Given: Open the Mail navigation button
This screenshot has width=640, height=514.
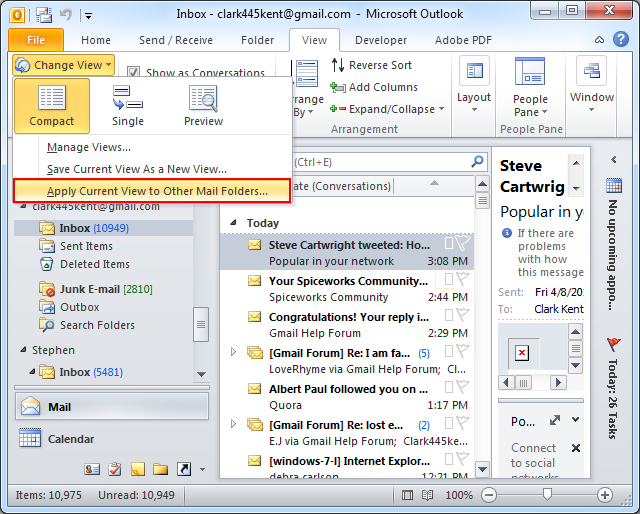Looking at the screenshot, I should [112, 407].
